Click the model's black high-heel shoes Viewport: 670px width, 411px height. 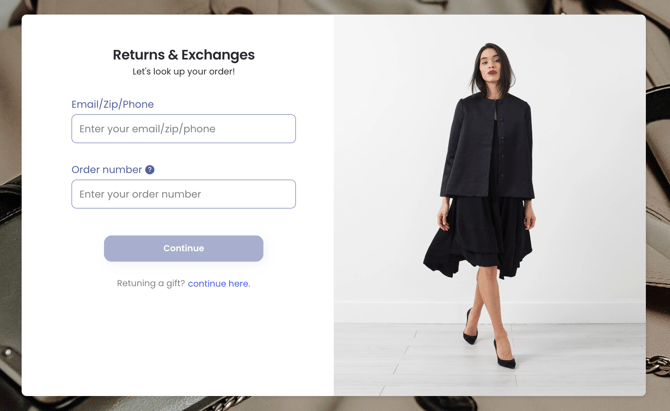click(505, 356)
